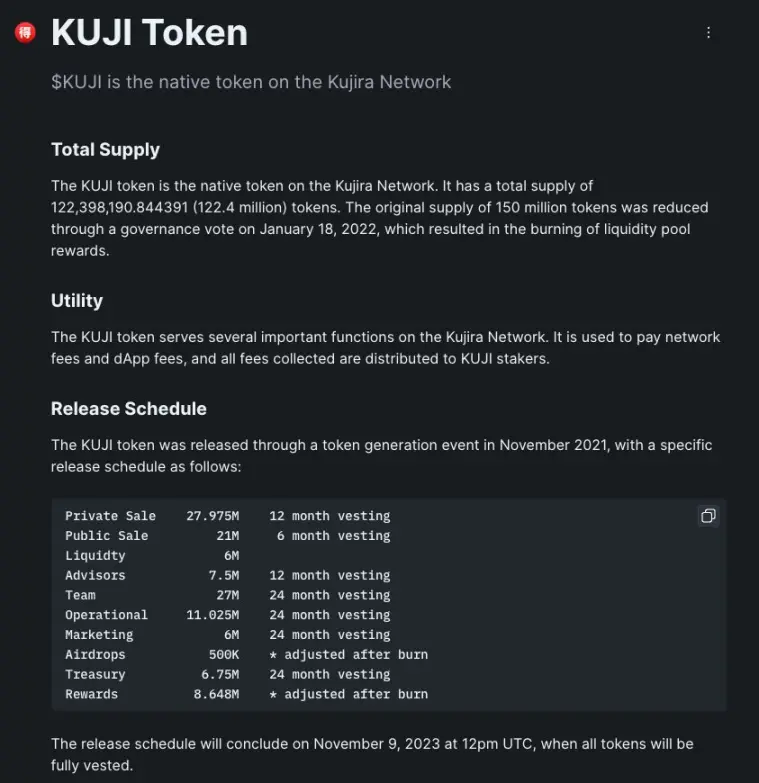Click the Liquidty 6M row
This screenshot has width=759, height=783.
152,555
